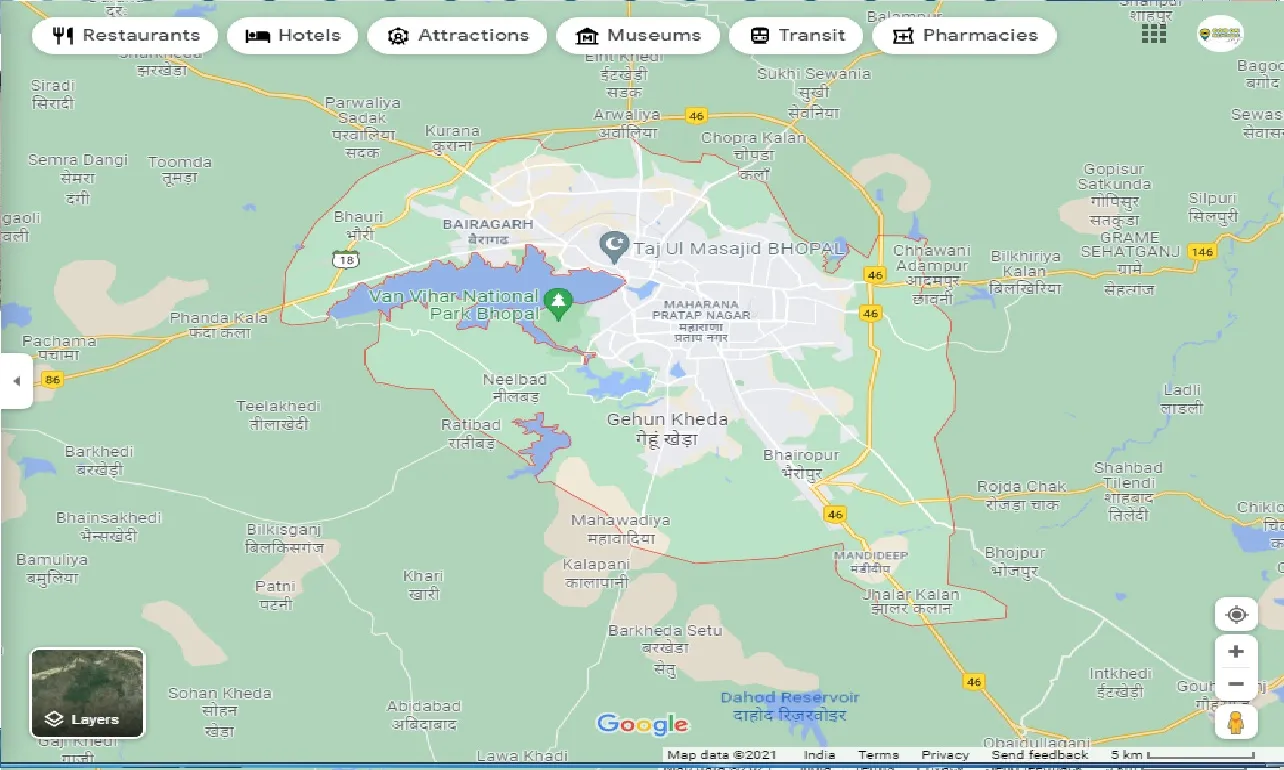The image size is (1284, 770).
Task: Click highway 18 shield near Bhauri
Action: click(347, 259)
